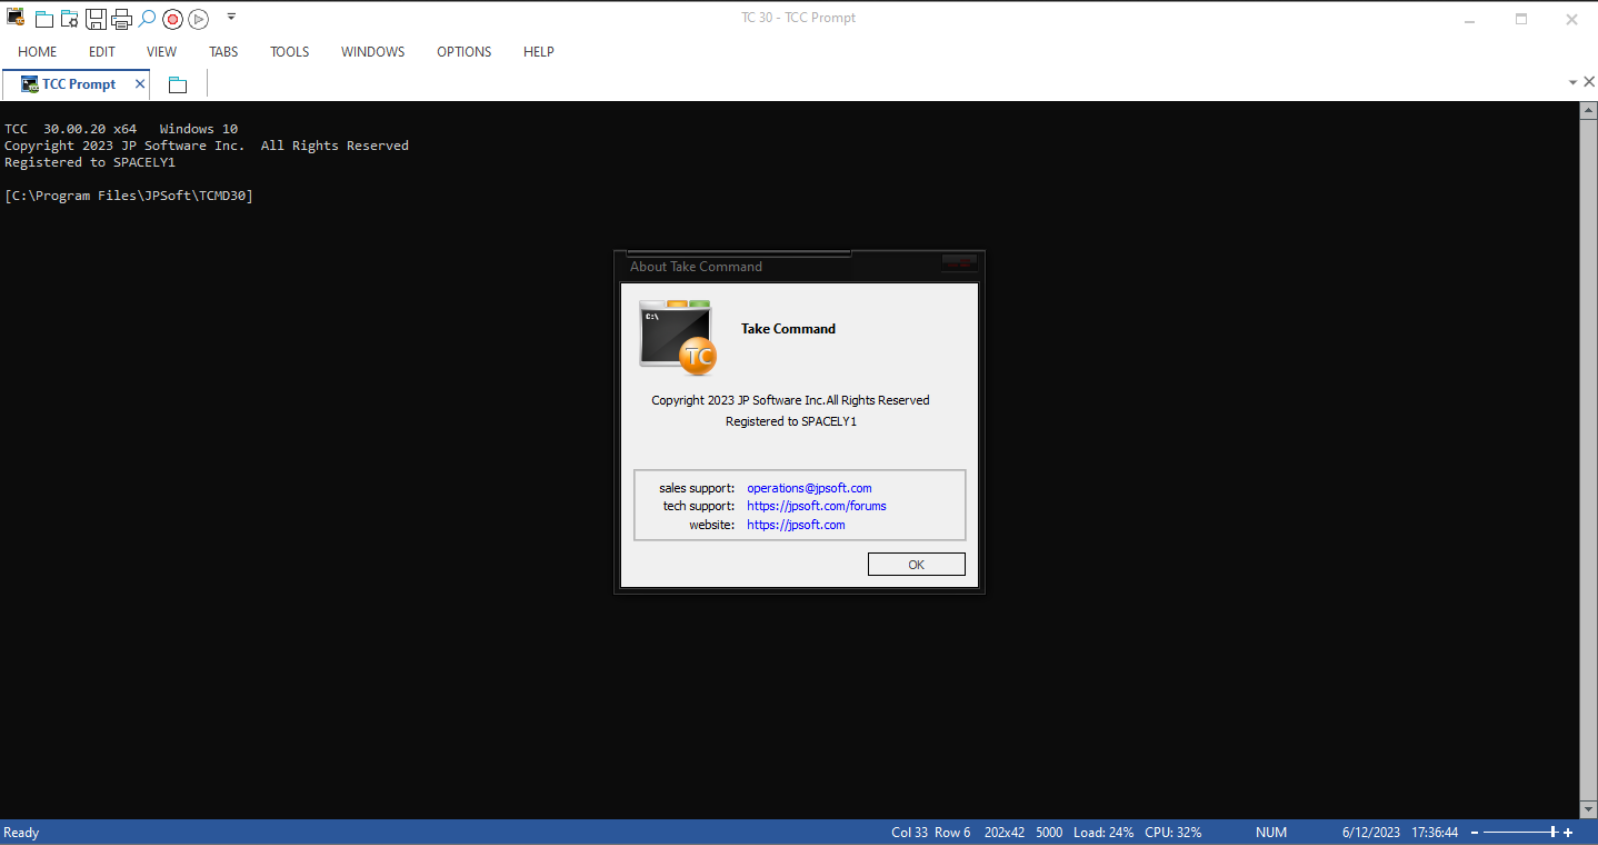Click the Ready status text
The width and height of the screenshot is (1598, 845).
click(x=21, y=832)
